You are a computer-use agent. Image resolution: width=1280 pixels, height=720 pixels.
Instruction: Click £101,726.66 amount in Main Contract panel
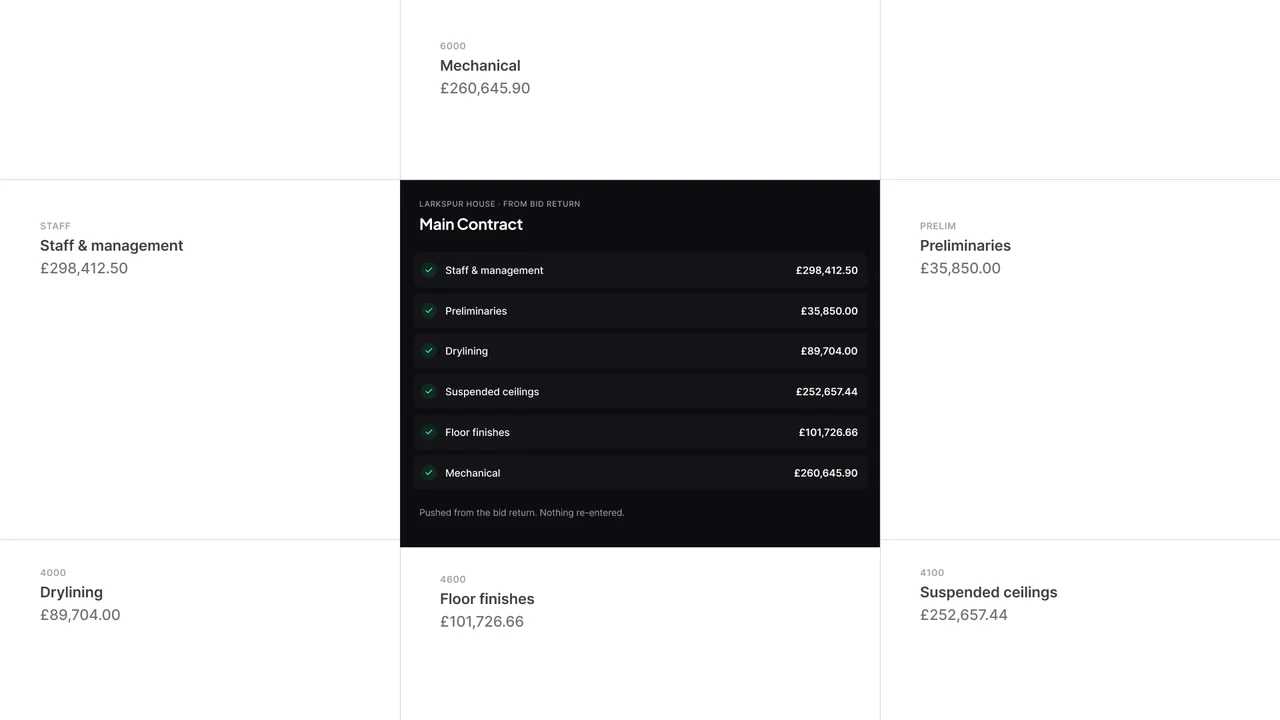pyautogui.click(x=828, y=432)
